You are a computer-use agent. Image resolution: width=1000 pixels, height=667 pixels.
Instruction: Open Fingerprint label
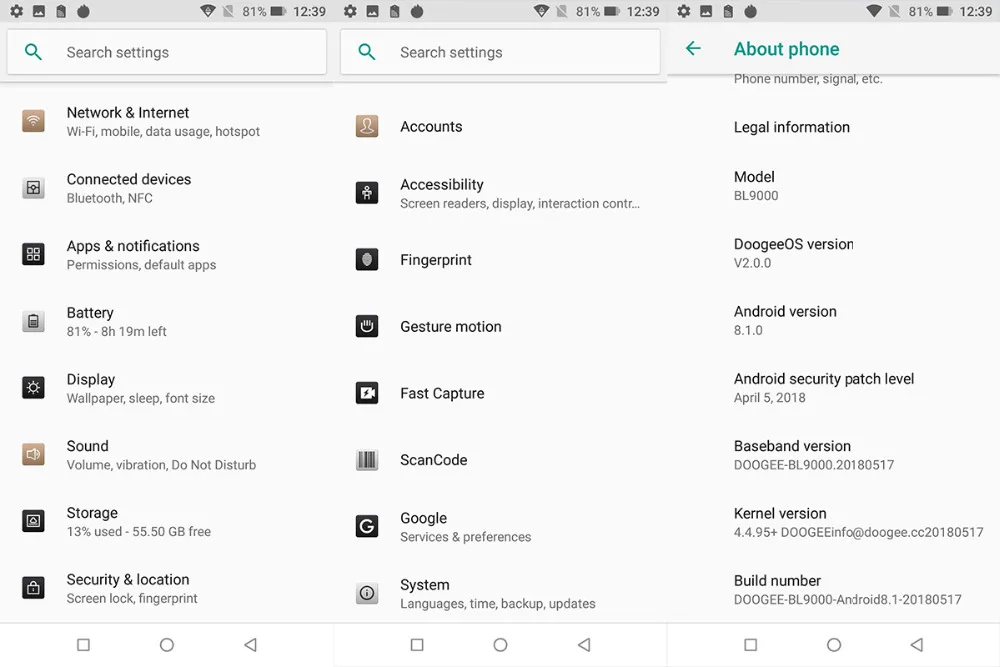(x=436, y=260)
